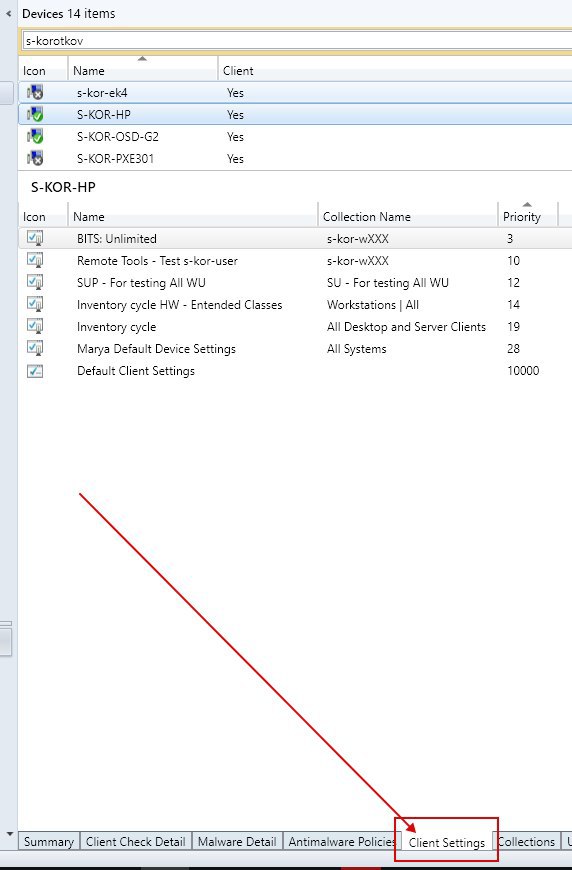Focus the search box containing s-korotkov
The width and height of the screenshot is (572, 870).
click(297, 41)
